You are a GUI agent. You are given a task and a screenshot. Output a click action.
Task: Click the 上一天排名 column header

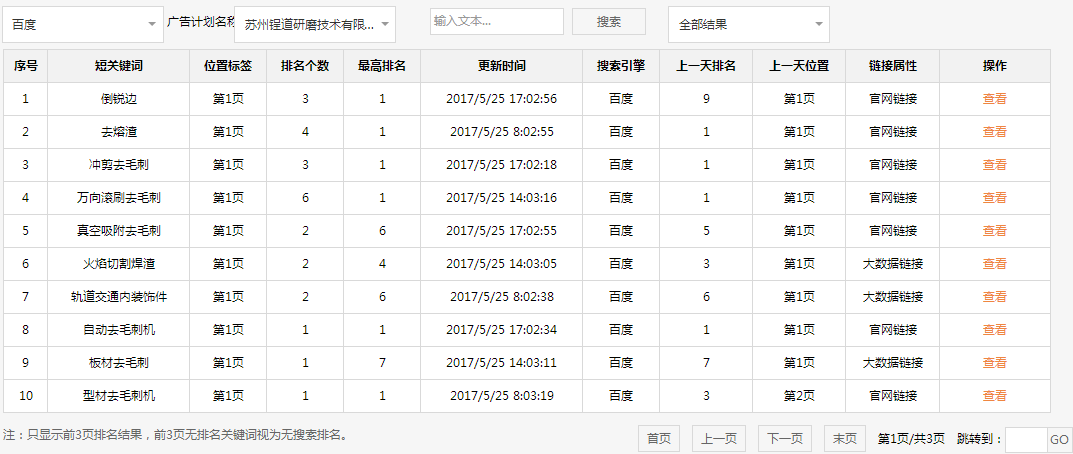706,66
